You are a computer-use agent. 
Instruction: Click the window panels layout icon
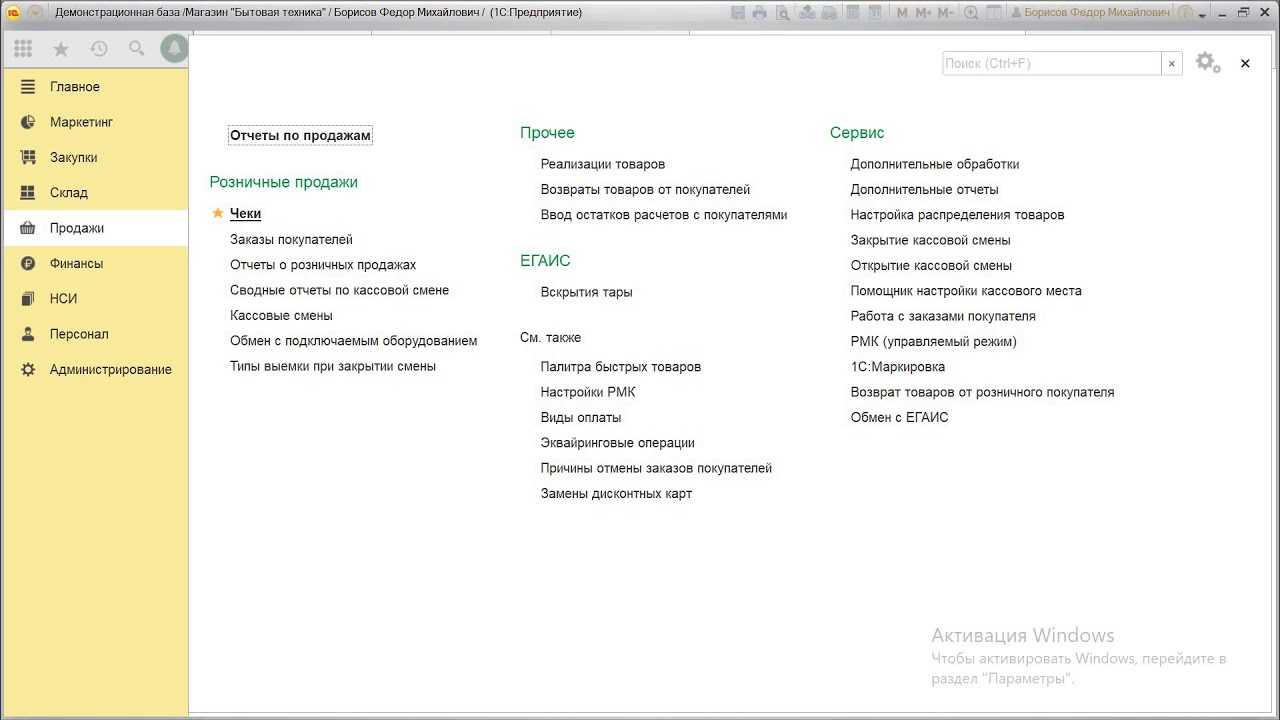click(x=994, y=13)
